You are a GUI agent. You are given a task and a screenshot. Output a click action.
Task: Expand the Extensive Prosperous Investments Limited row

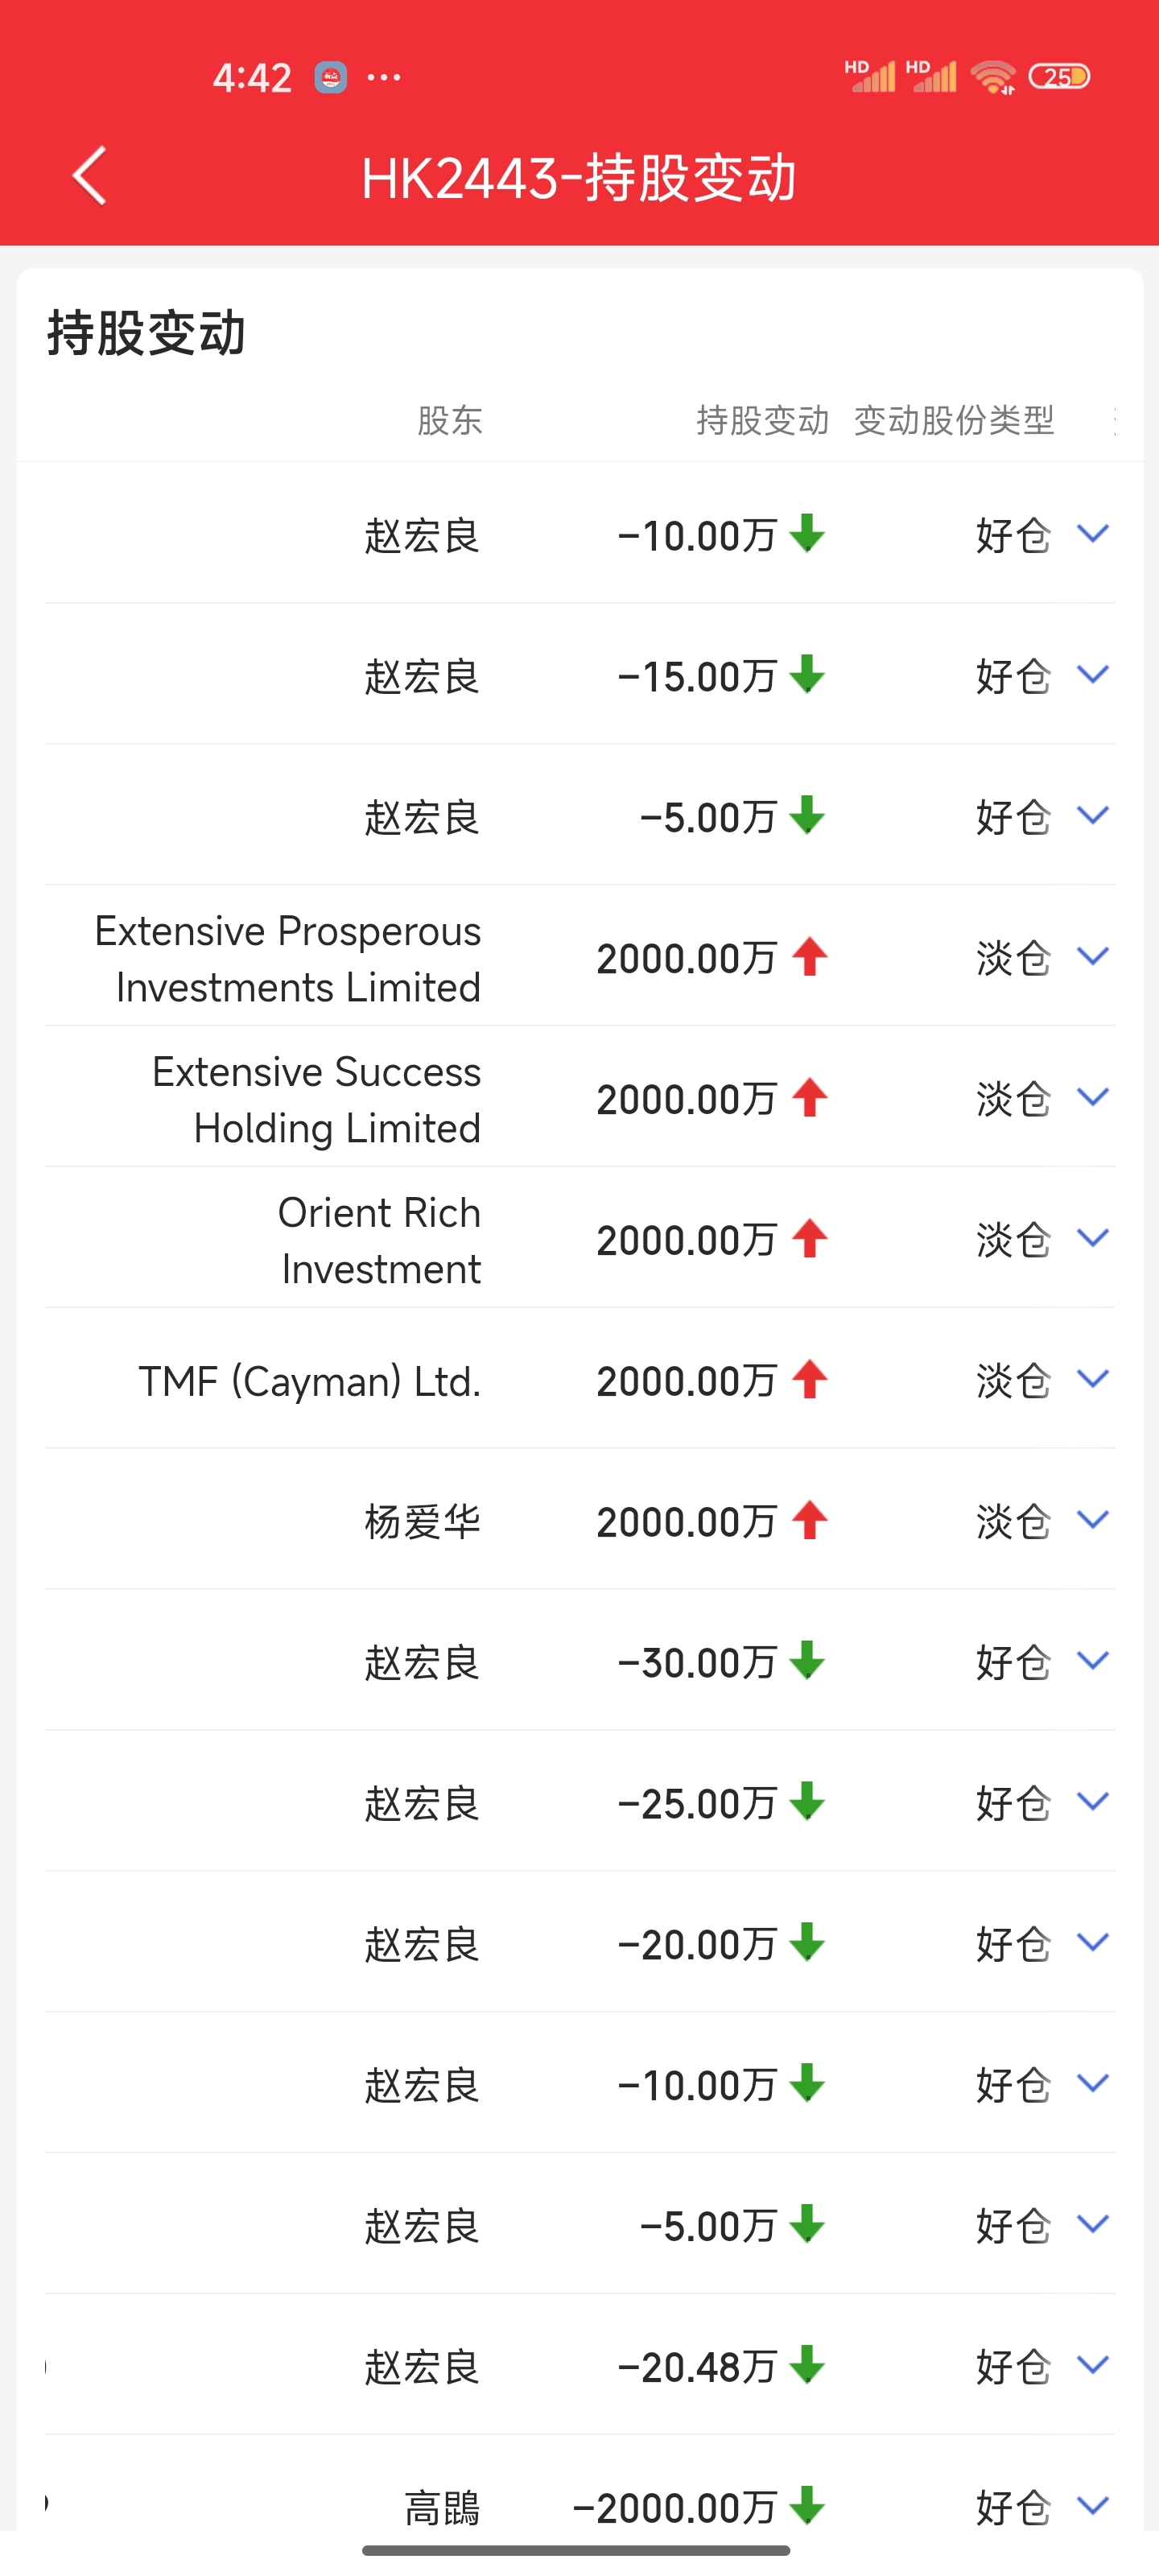[x=1093, y=957]
